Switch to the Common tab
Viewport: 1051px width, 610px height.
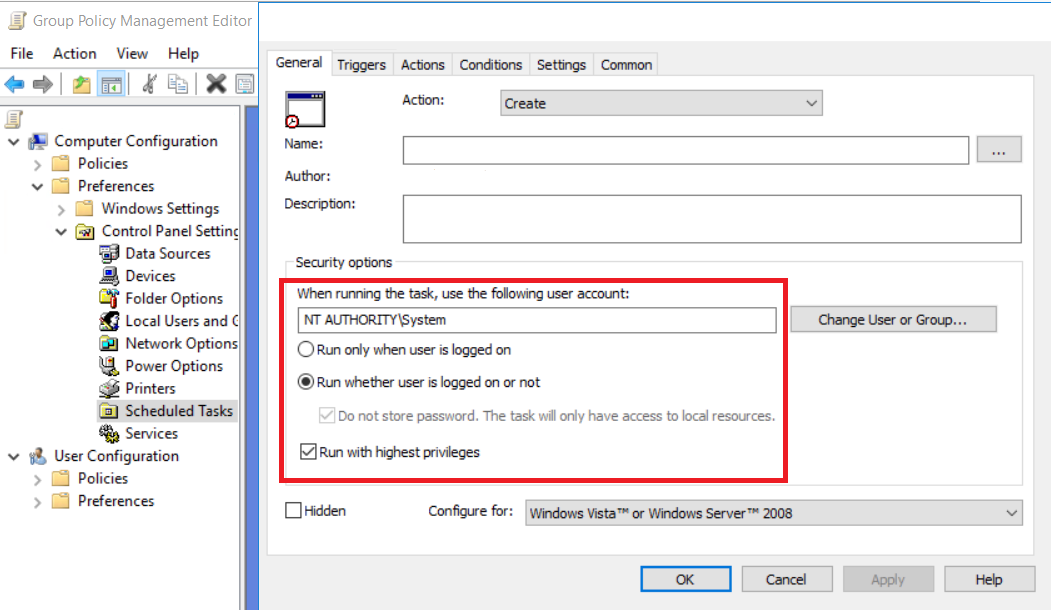(x=626, y=65)
